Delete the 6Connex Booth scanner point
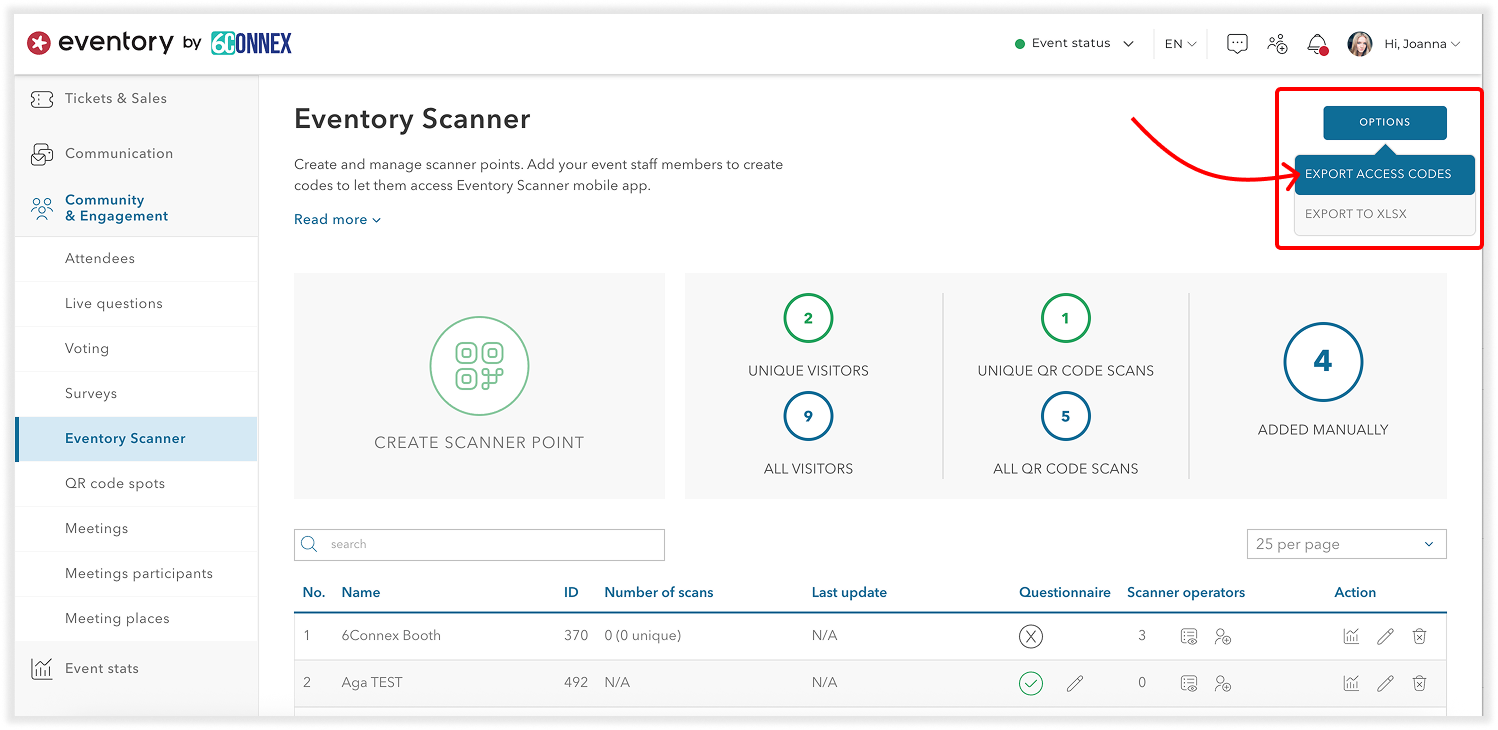The height and width of the screenshot is (730, 1498). (1419, 636)
